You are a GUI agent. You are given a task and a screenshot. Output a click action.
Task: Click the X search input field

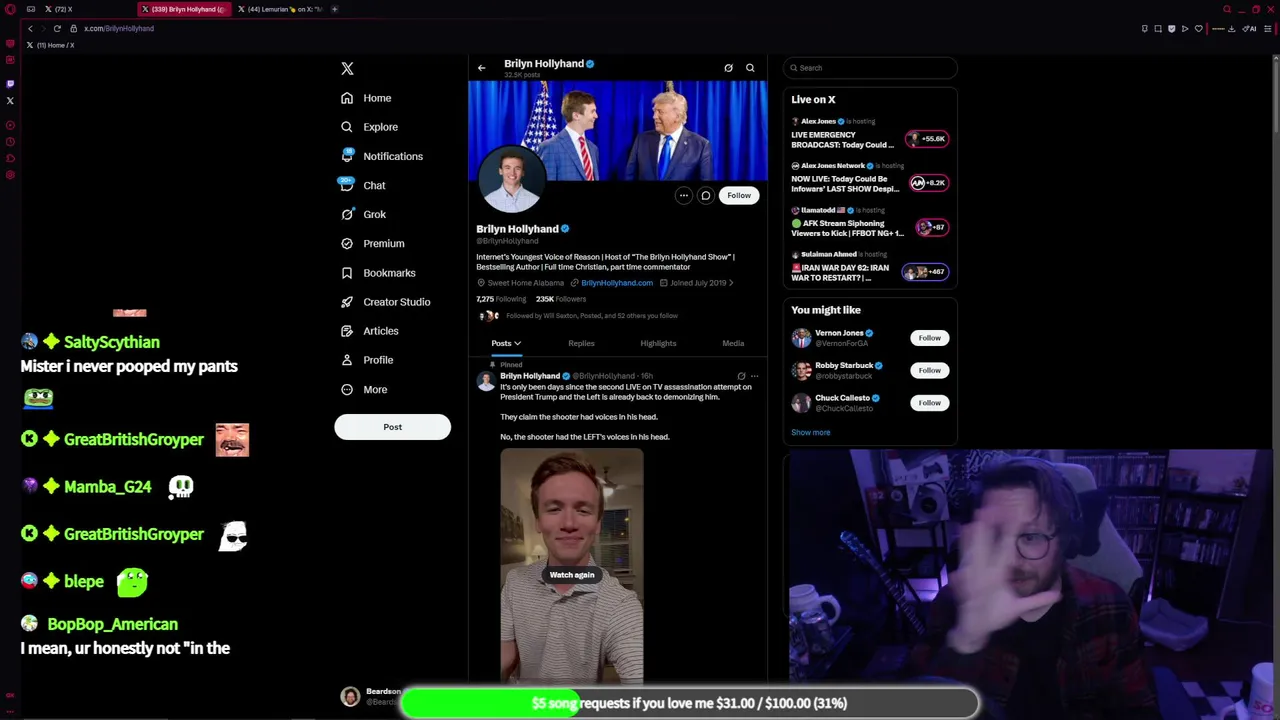[x=870, y=68]
